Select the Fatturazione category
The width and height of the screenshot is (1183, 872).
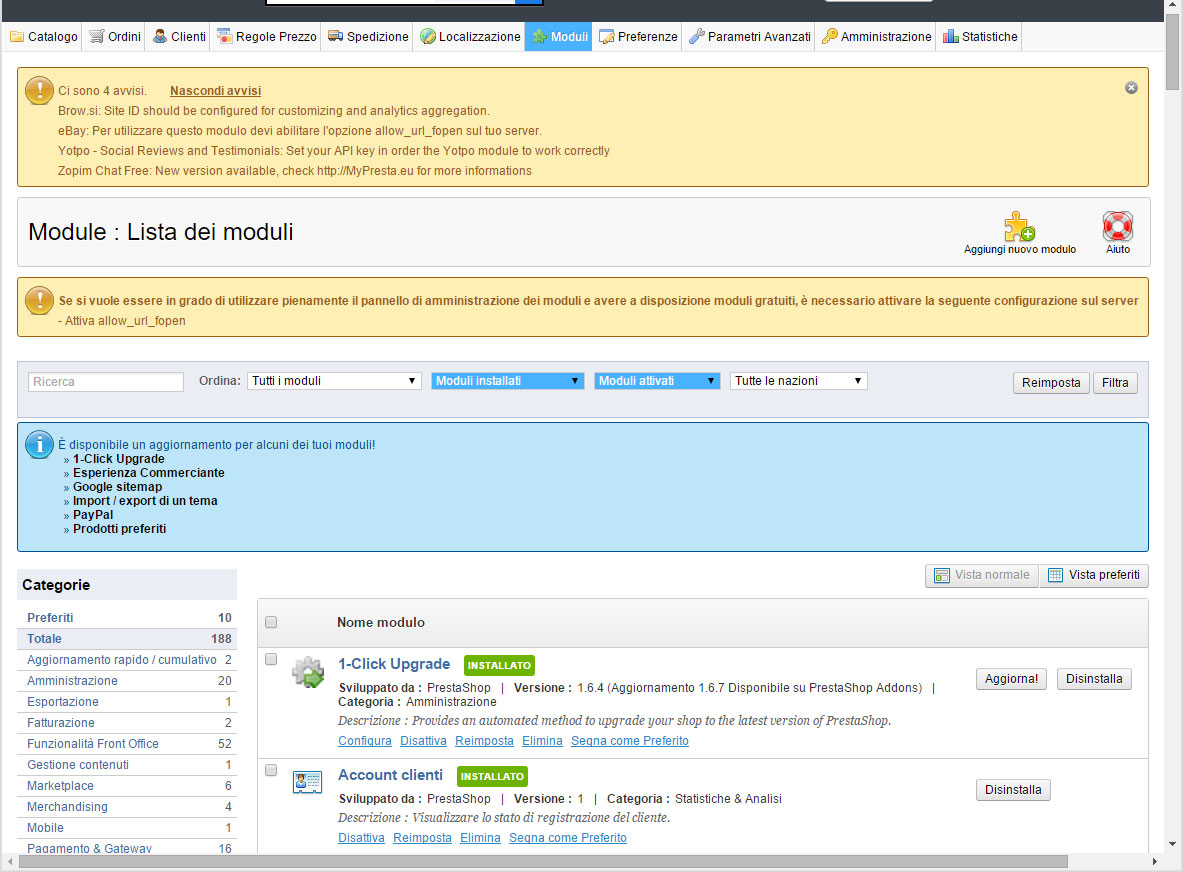click(x=127, y=723)
